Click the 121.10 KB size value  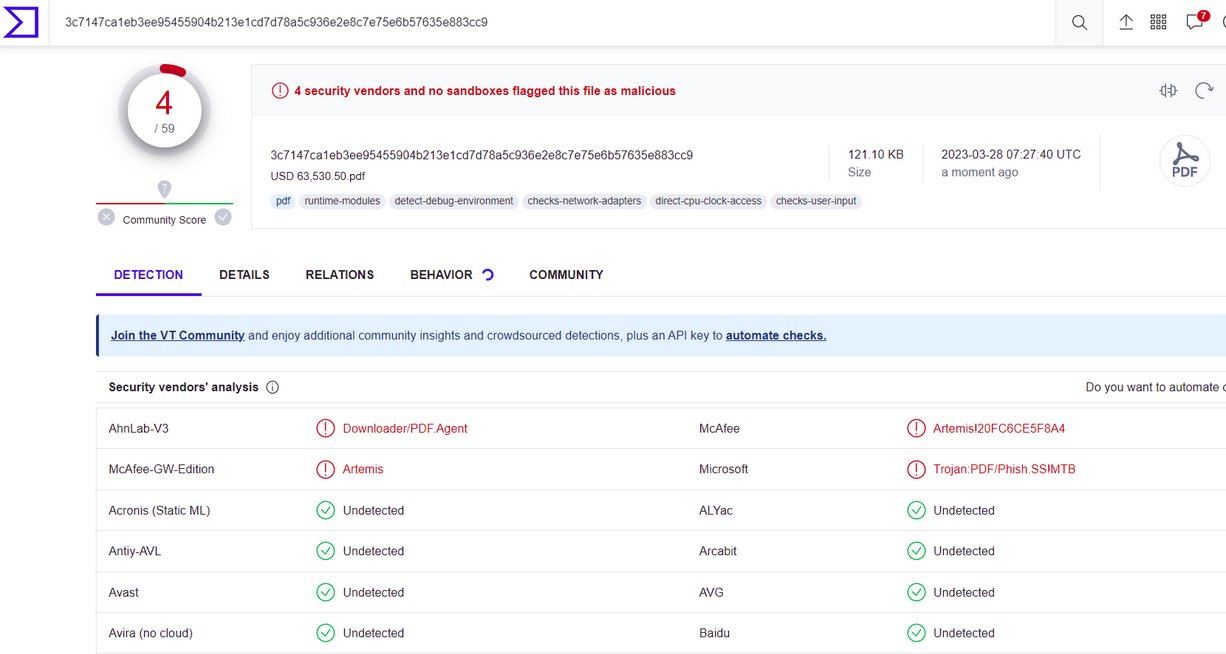click(876, 155)
